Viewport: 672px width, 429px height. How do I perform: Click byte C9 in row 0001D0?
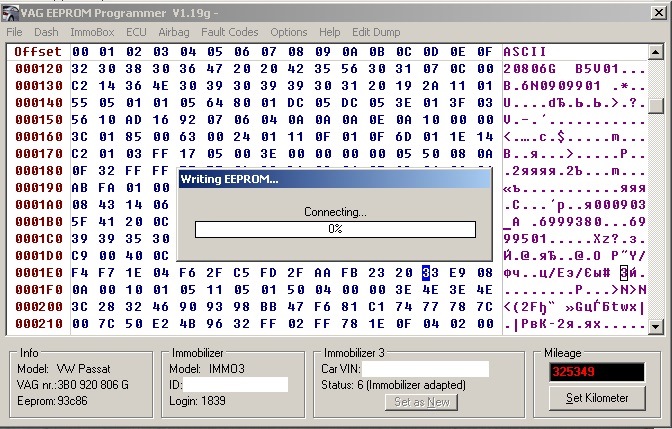coord(80,256)
